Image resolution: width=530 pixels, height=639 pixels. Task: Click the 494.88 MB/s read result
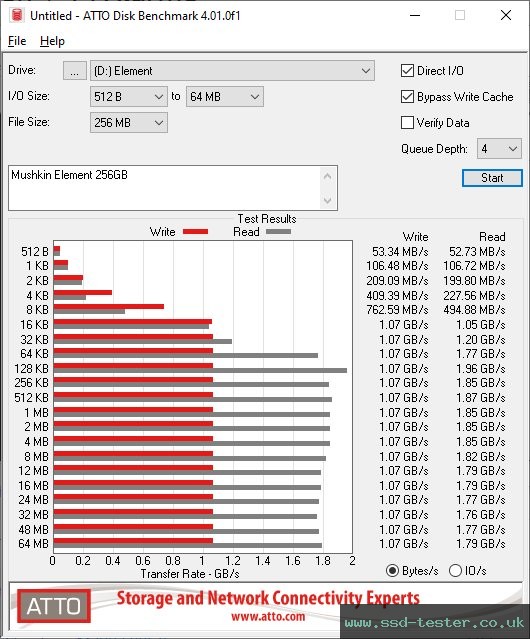tap(474, 310)
